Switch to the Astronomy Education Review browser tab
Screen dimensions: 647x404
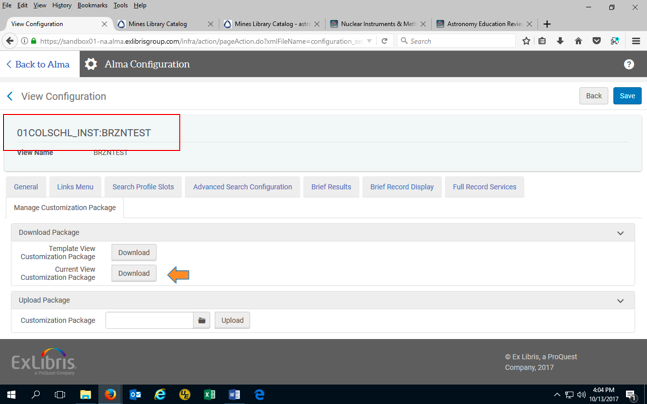point(484,24)
